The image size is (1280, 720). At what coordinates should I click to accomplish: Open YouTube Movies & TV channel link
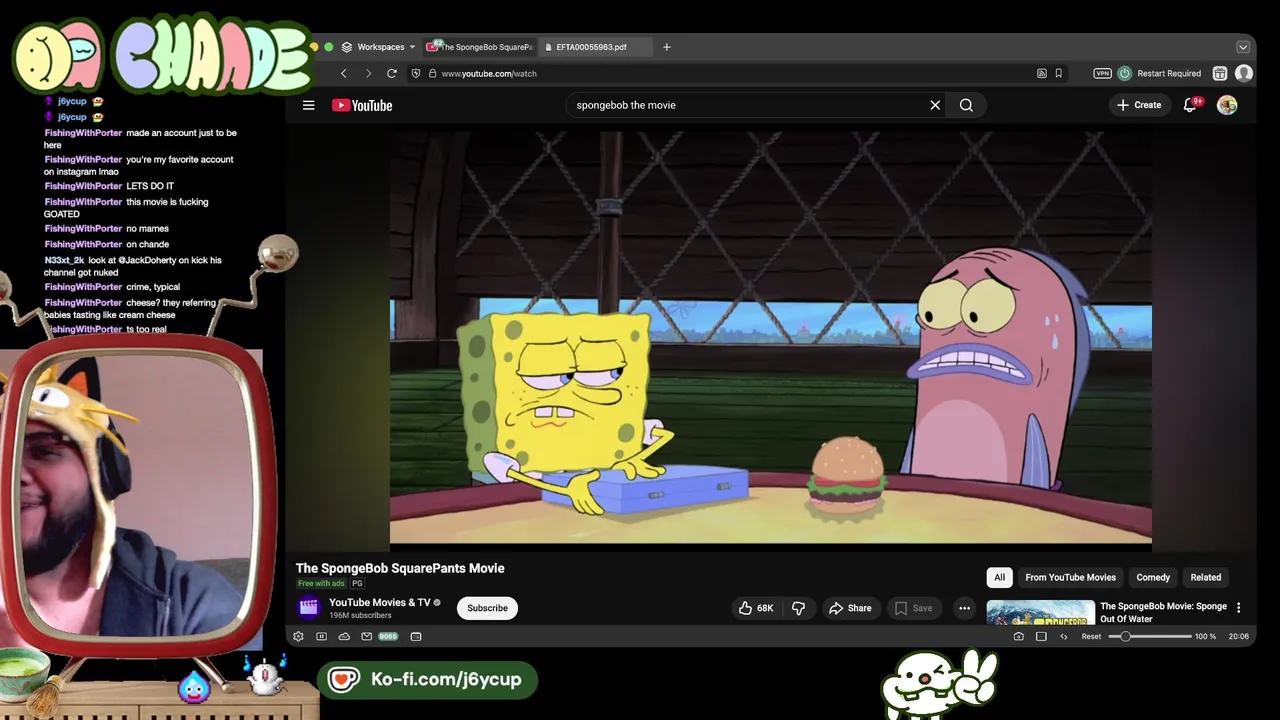(x=379, y=602)
